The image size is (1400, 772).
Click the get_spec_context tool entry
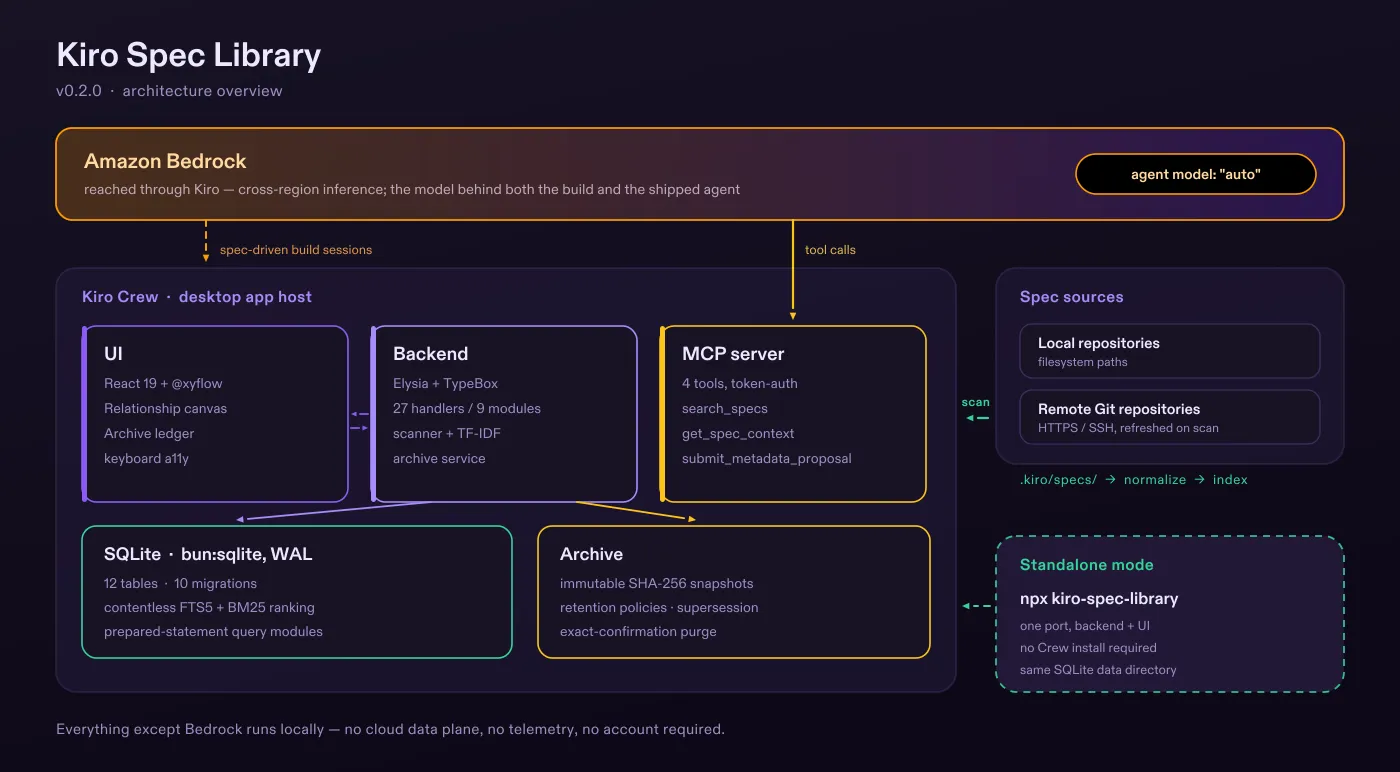(738, 433)
